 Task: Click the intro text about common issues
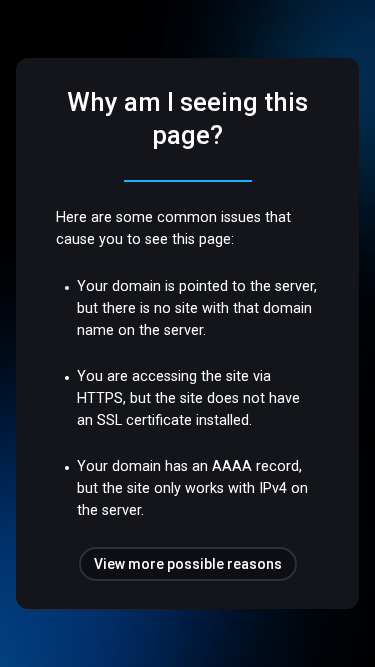tap(173, 228)
